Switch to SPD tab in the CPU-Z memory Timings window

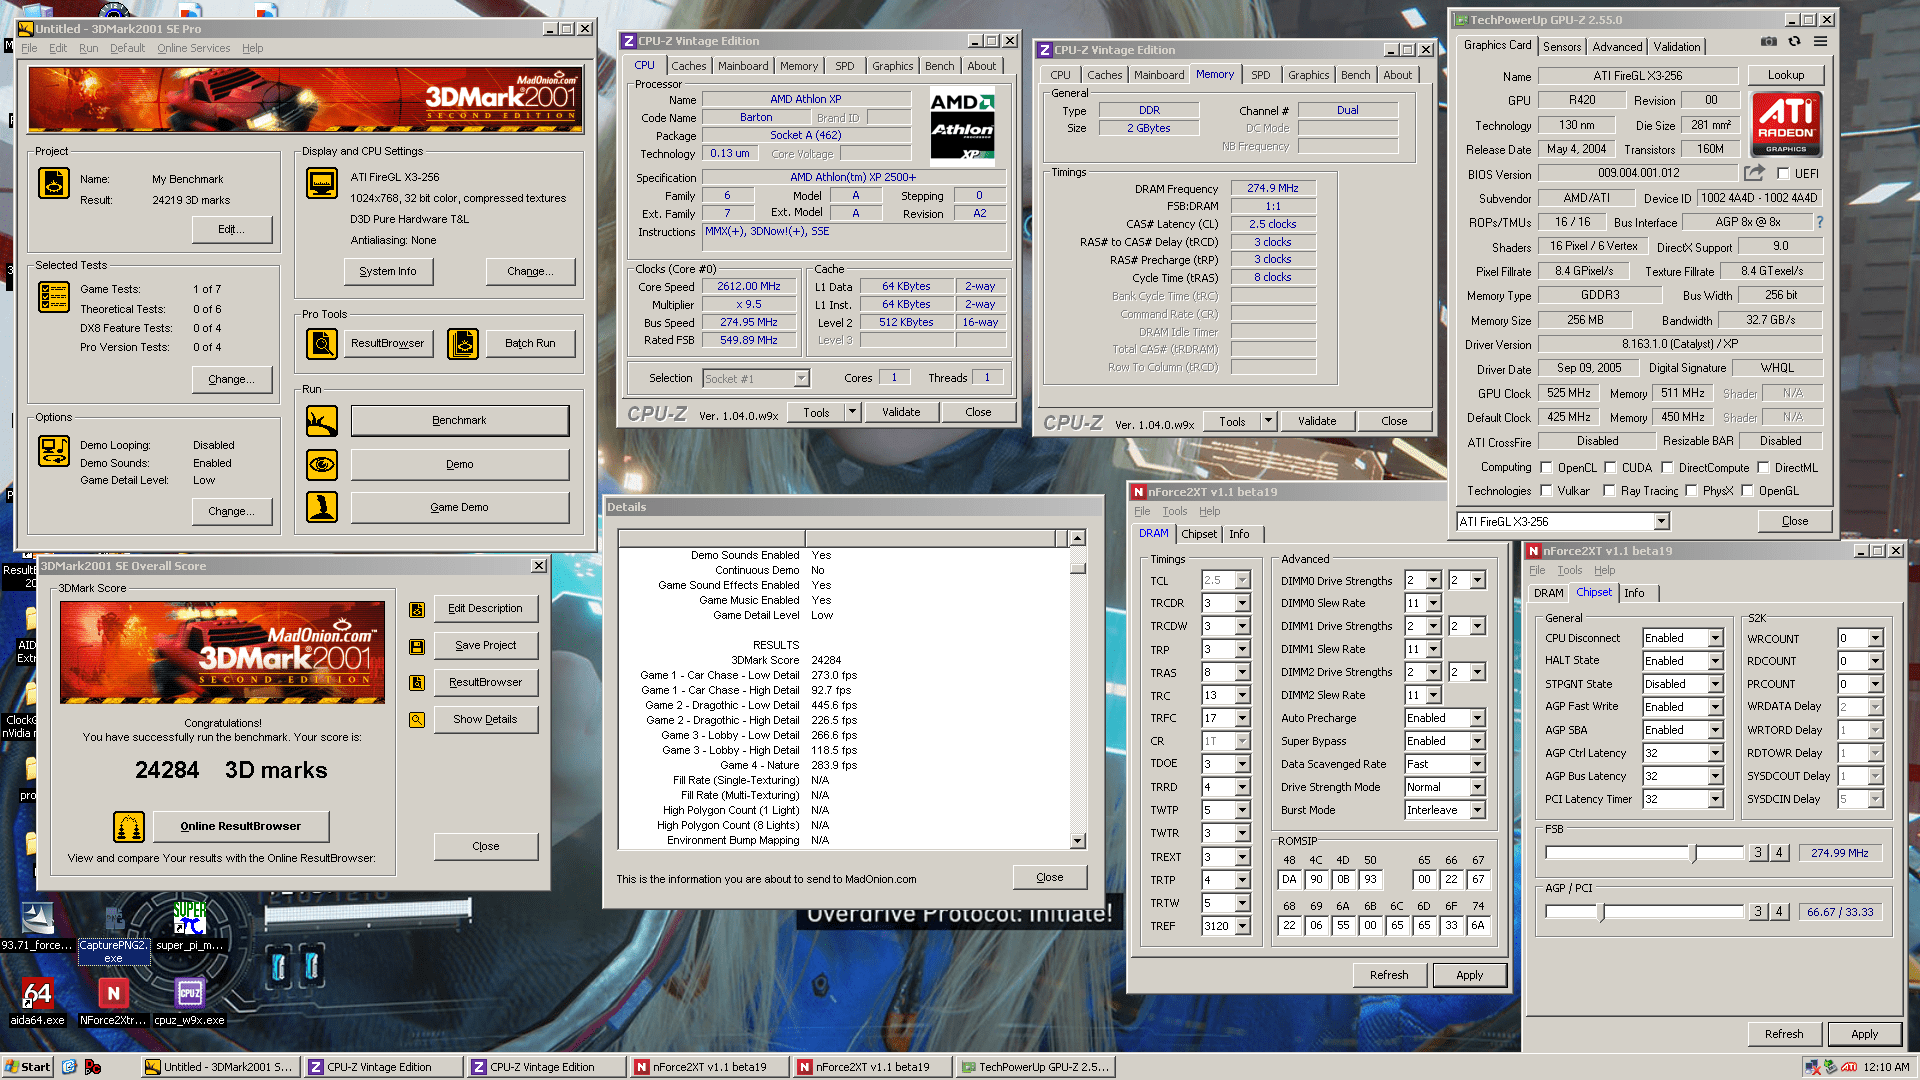coord(1261,75)
